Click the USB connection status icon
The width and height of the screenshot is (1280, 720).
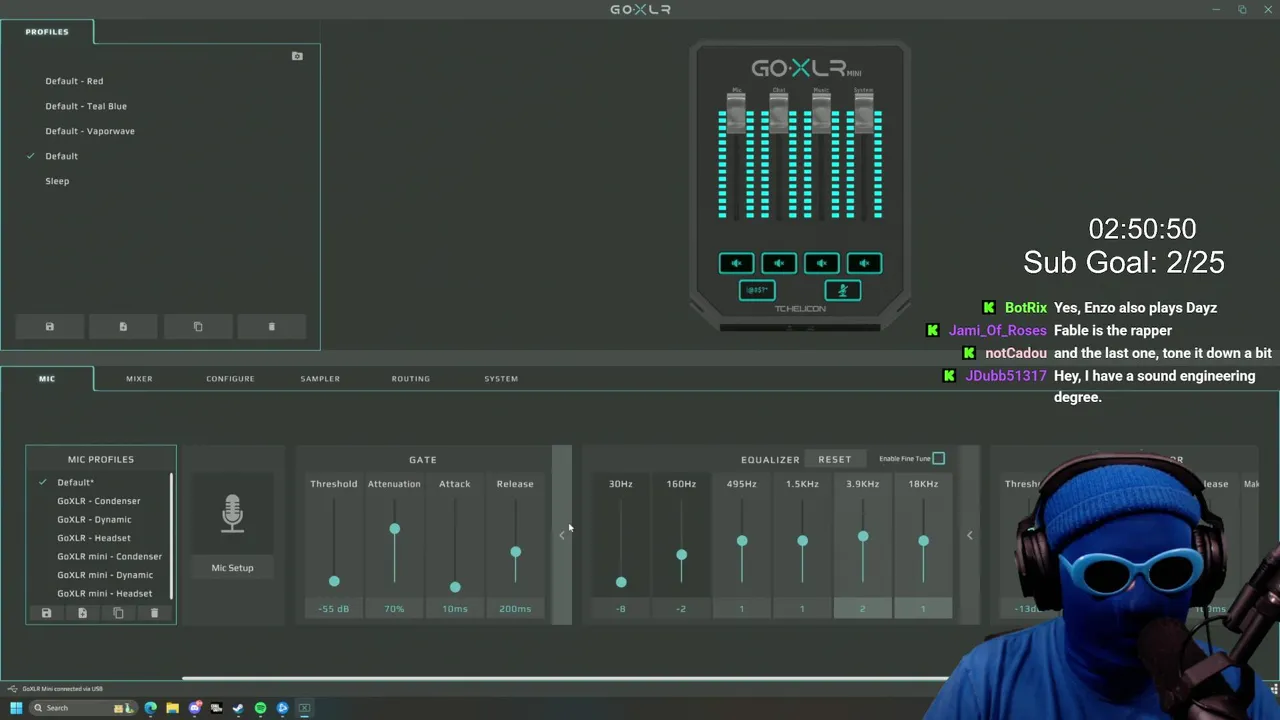tap(12, 689)
